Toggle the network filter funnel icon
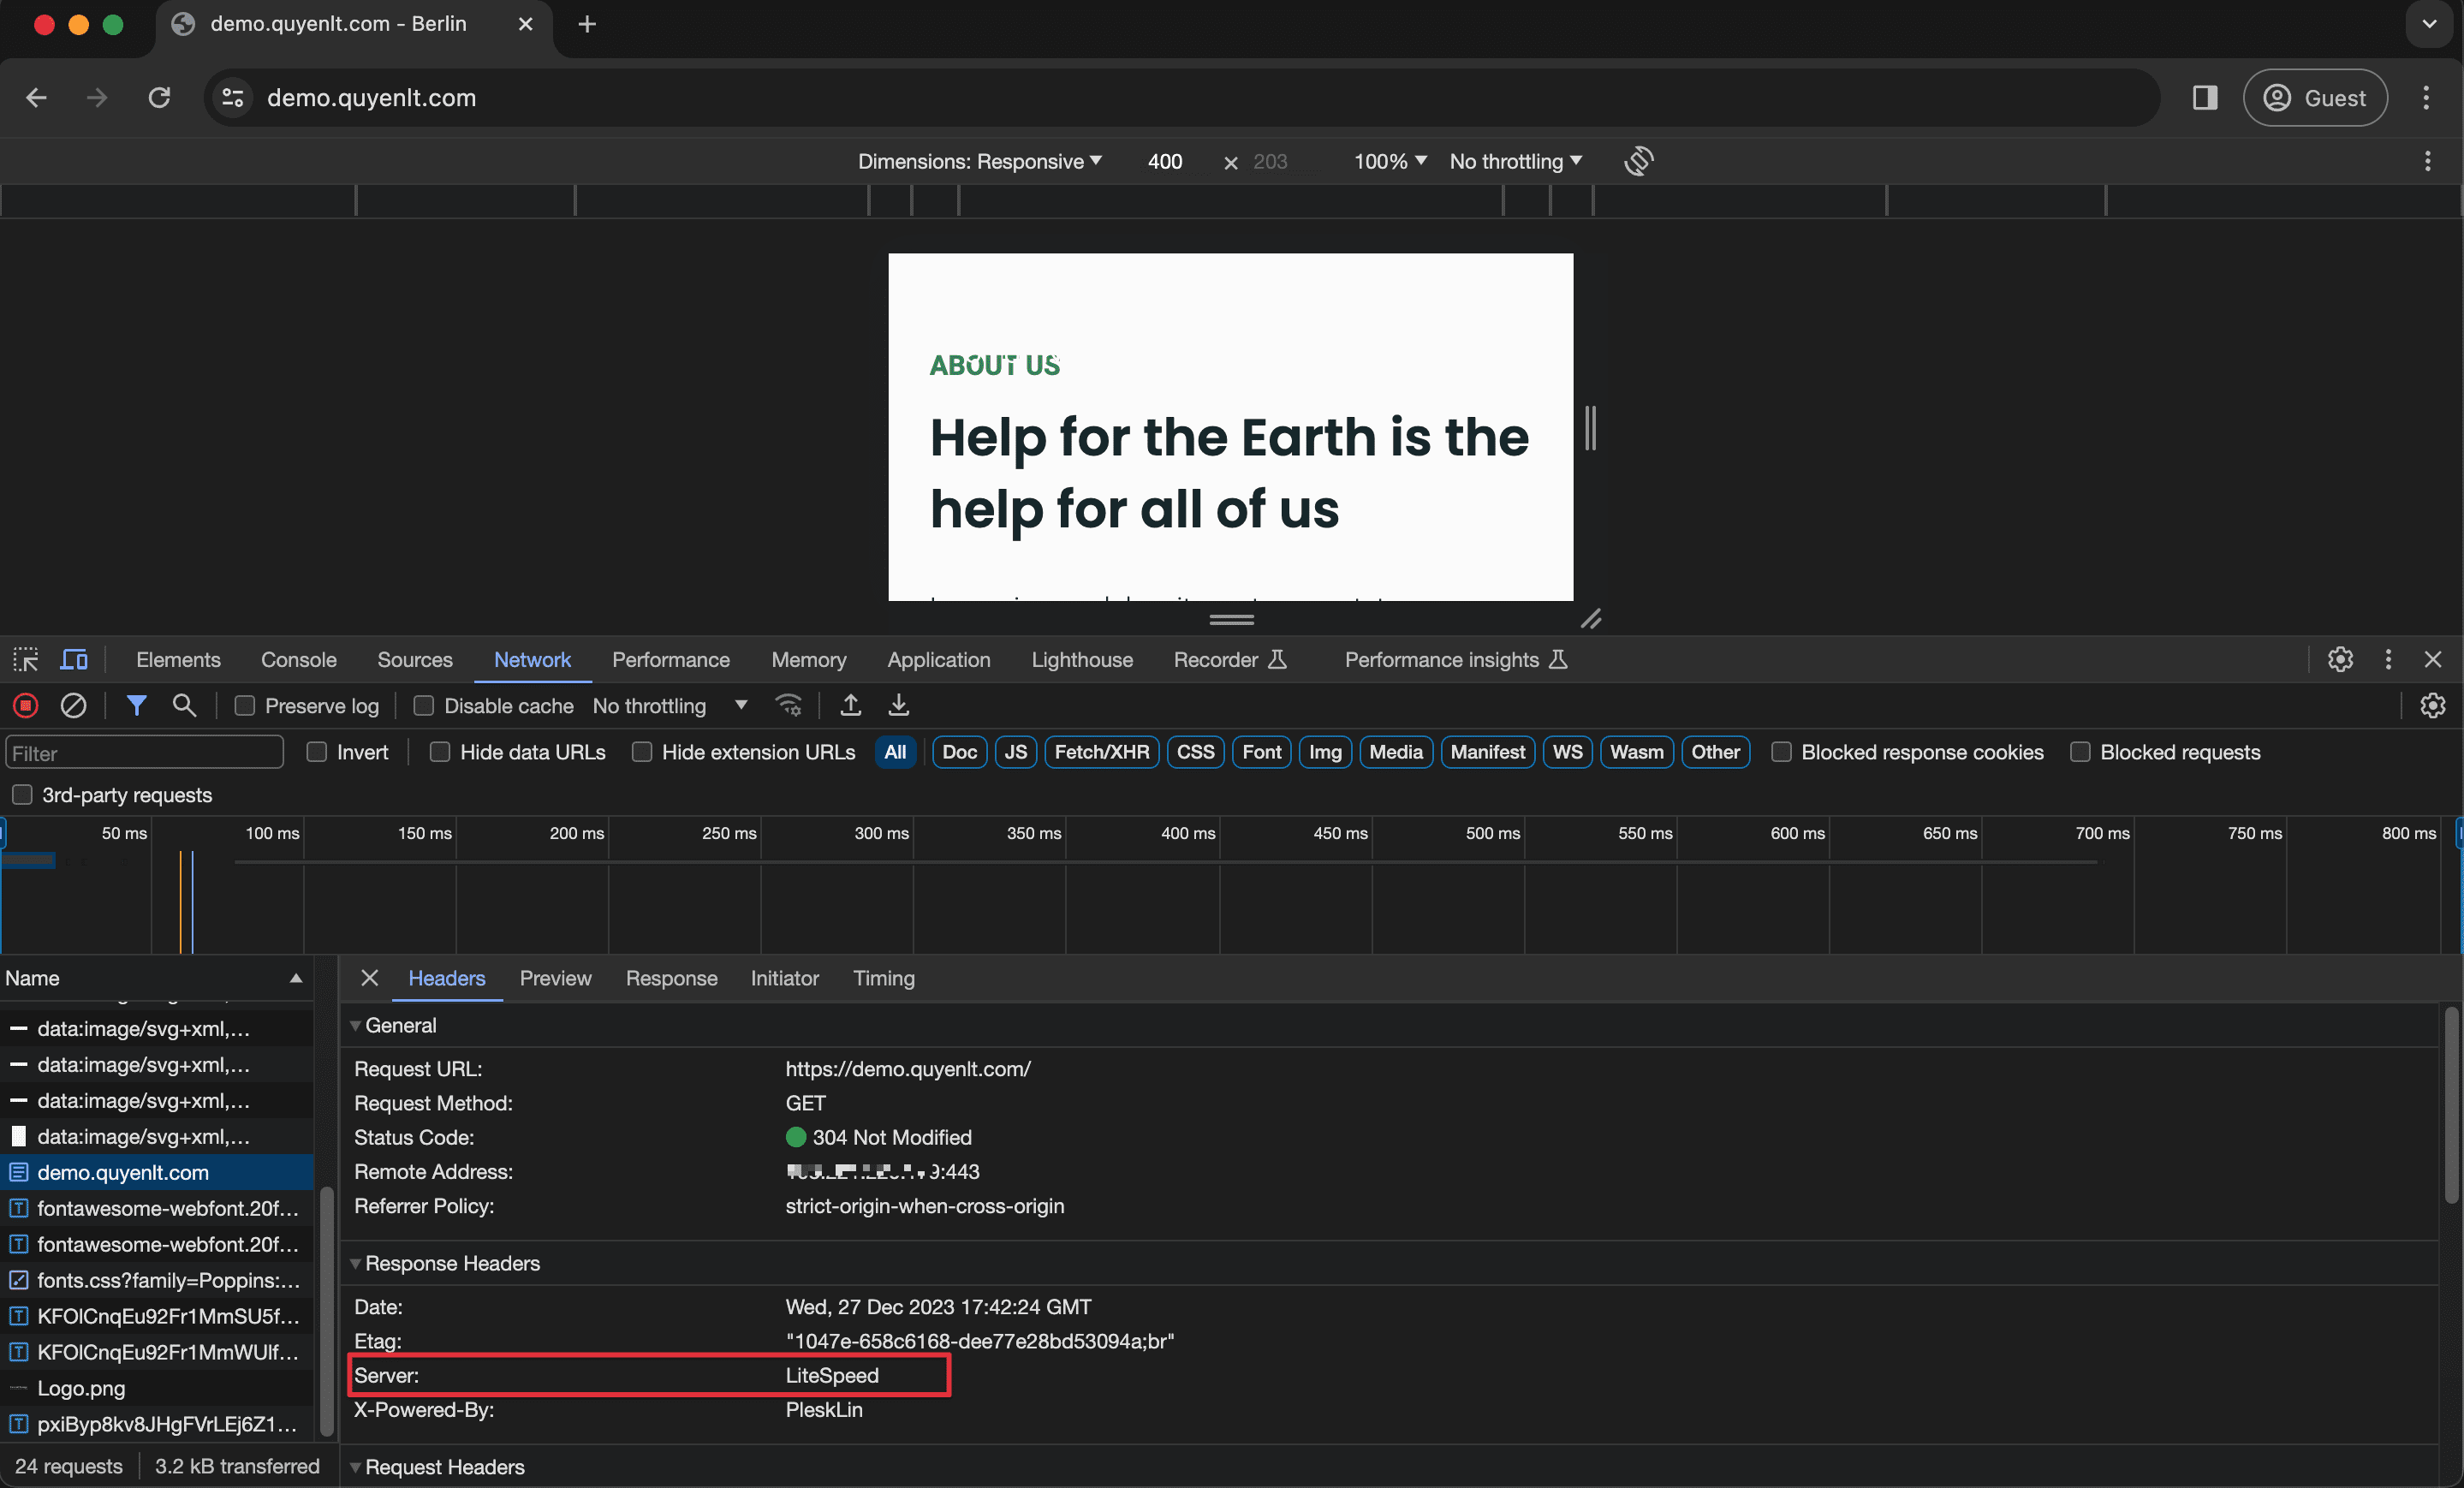Viewport: 2464px width, 1488px height. point(137,706)
